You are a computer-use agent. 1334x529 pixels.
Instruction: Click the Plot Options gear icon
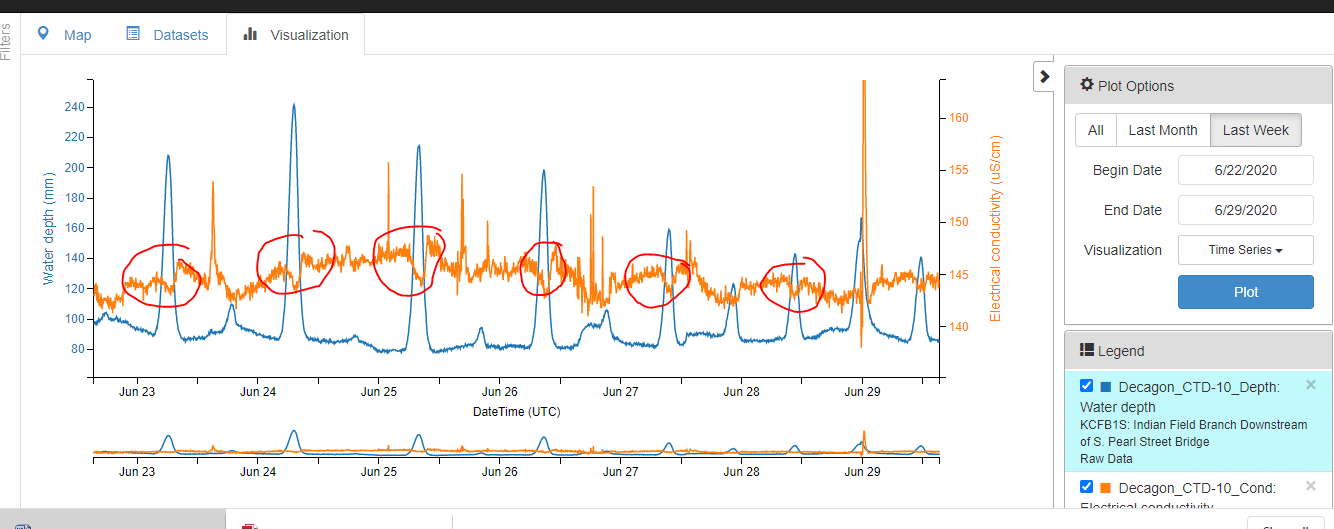pos(1087,86)
